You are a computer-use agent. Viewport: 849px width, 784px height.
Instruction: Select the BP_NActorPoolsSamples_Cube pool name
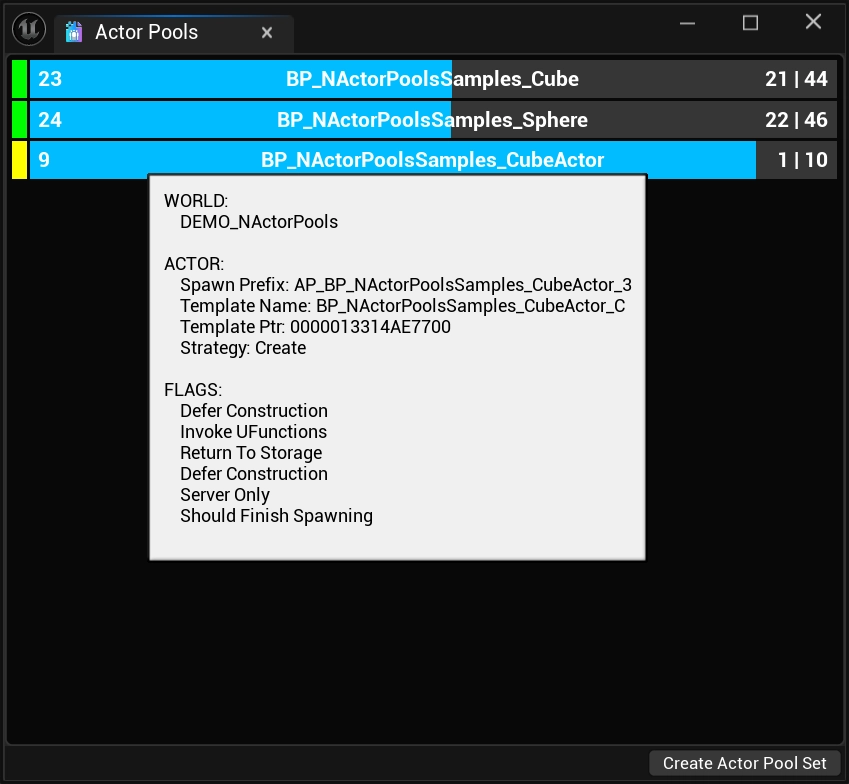[432, 79]
